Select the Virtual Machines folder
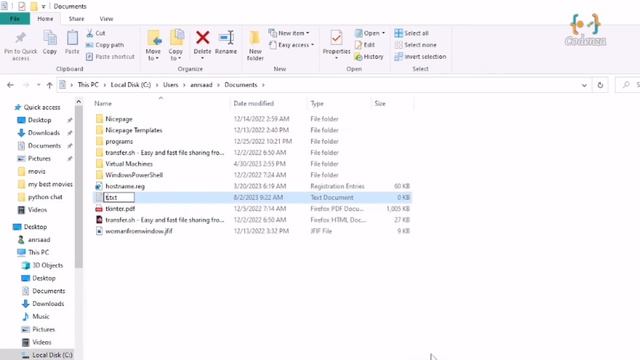640x360 pixels. tap(129, 164)
